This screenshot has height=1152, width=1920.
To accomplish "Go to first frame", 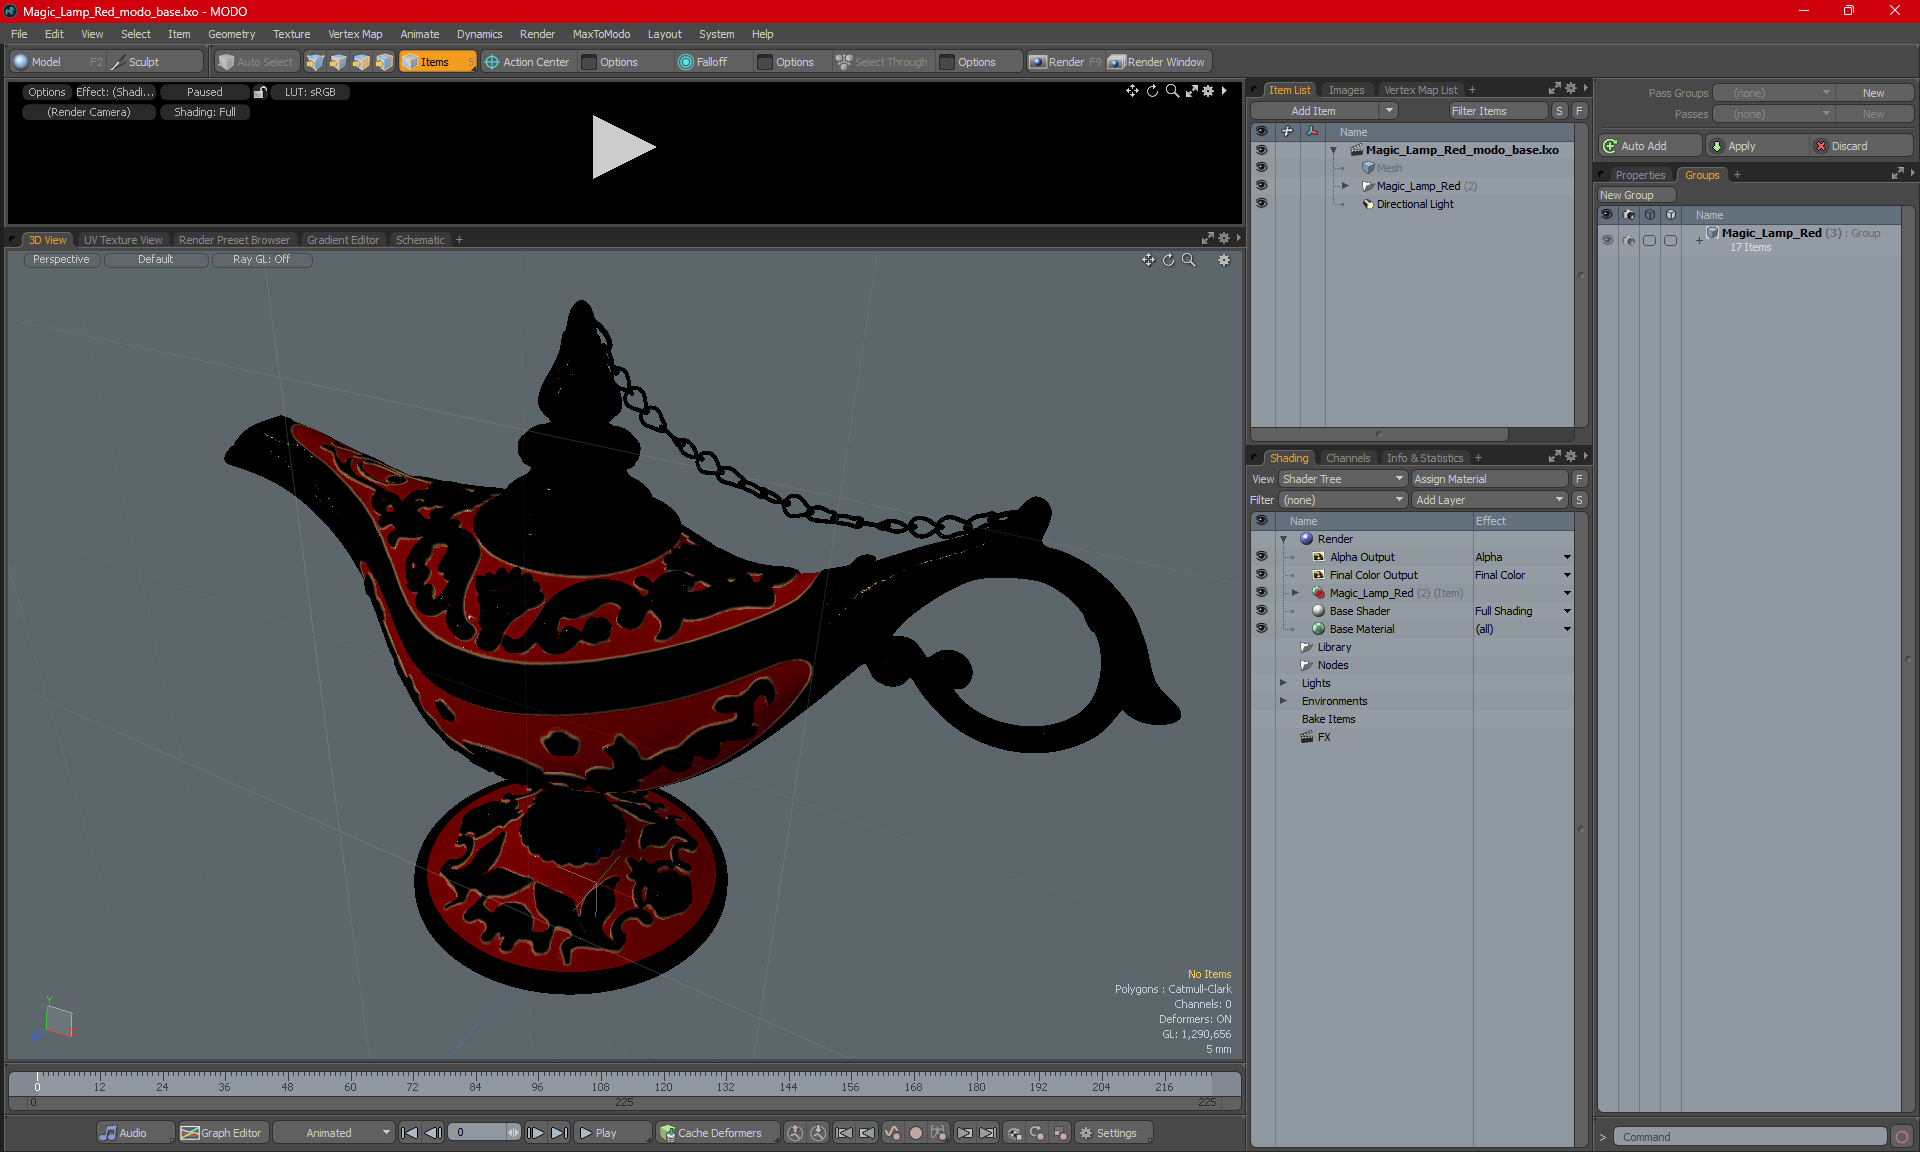I will [409, 1133].
